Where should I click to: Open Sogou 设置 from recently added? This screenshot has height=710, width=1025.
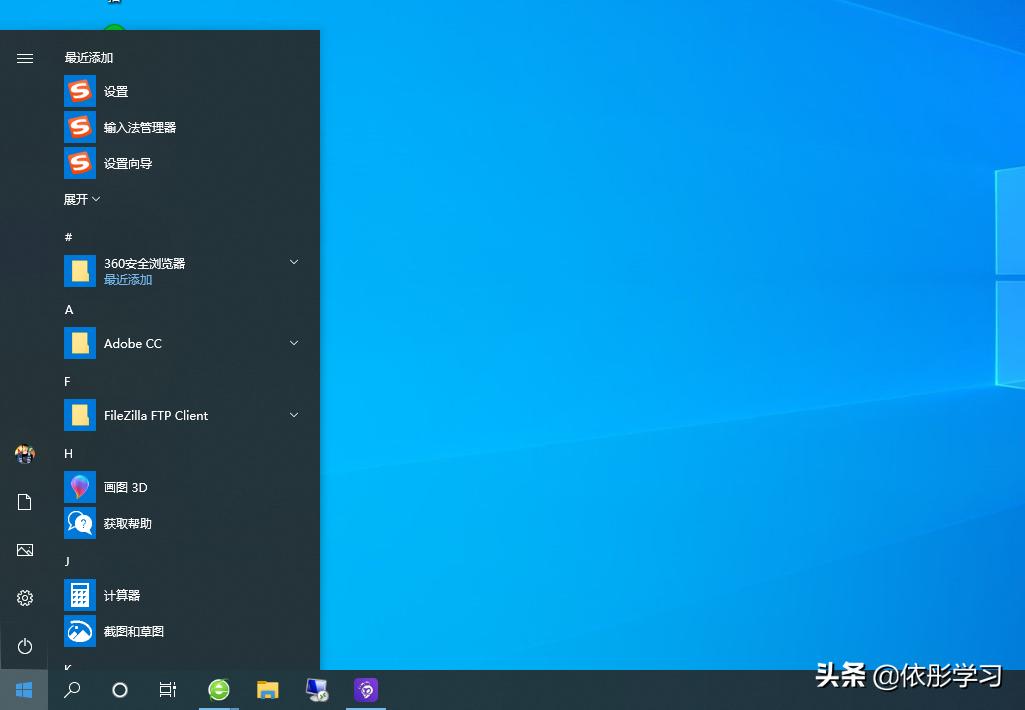point(116,91)
